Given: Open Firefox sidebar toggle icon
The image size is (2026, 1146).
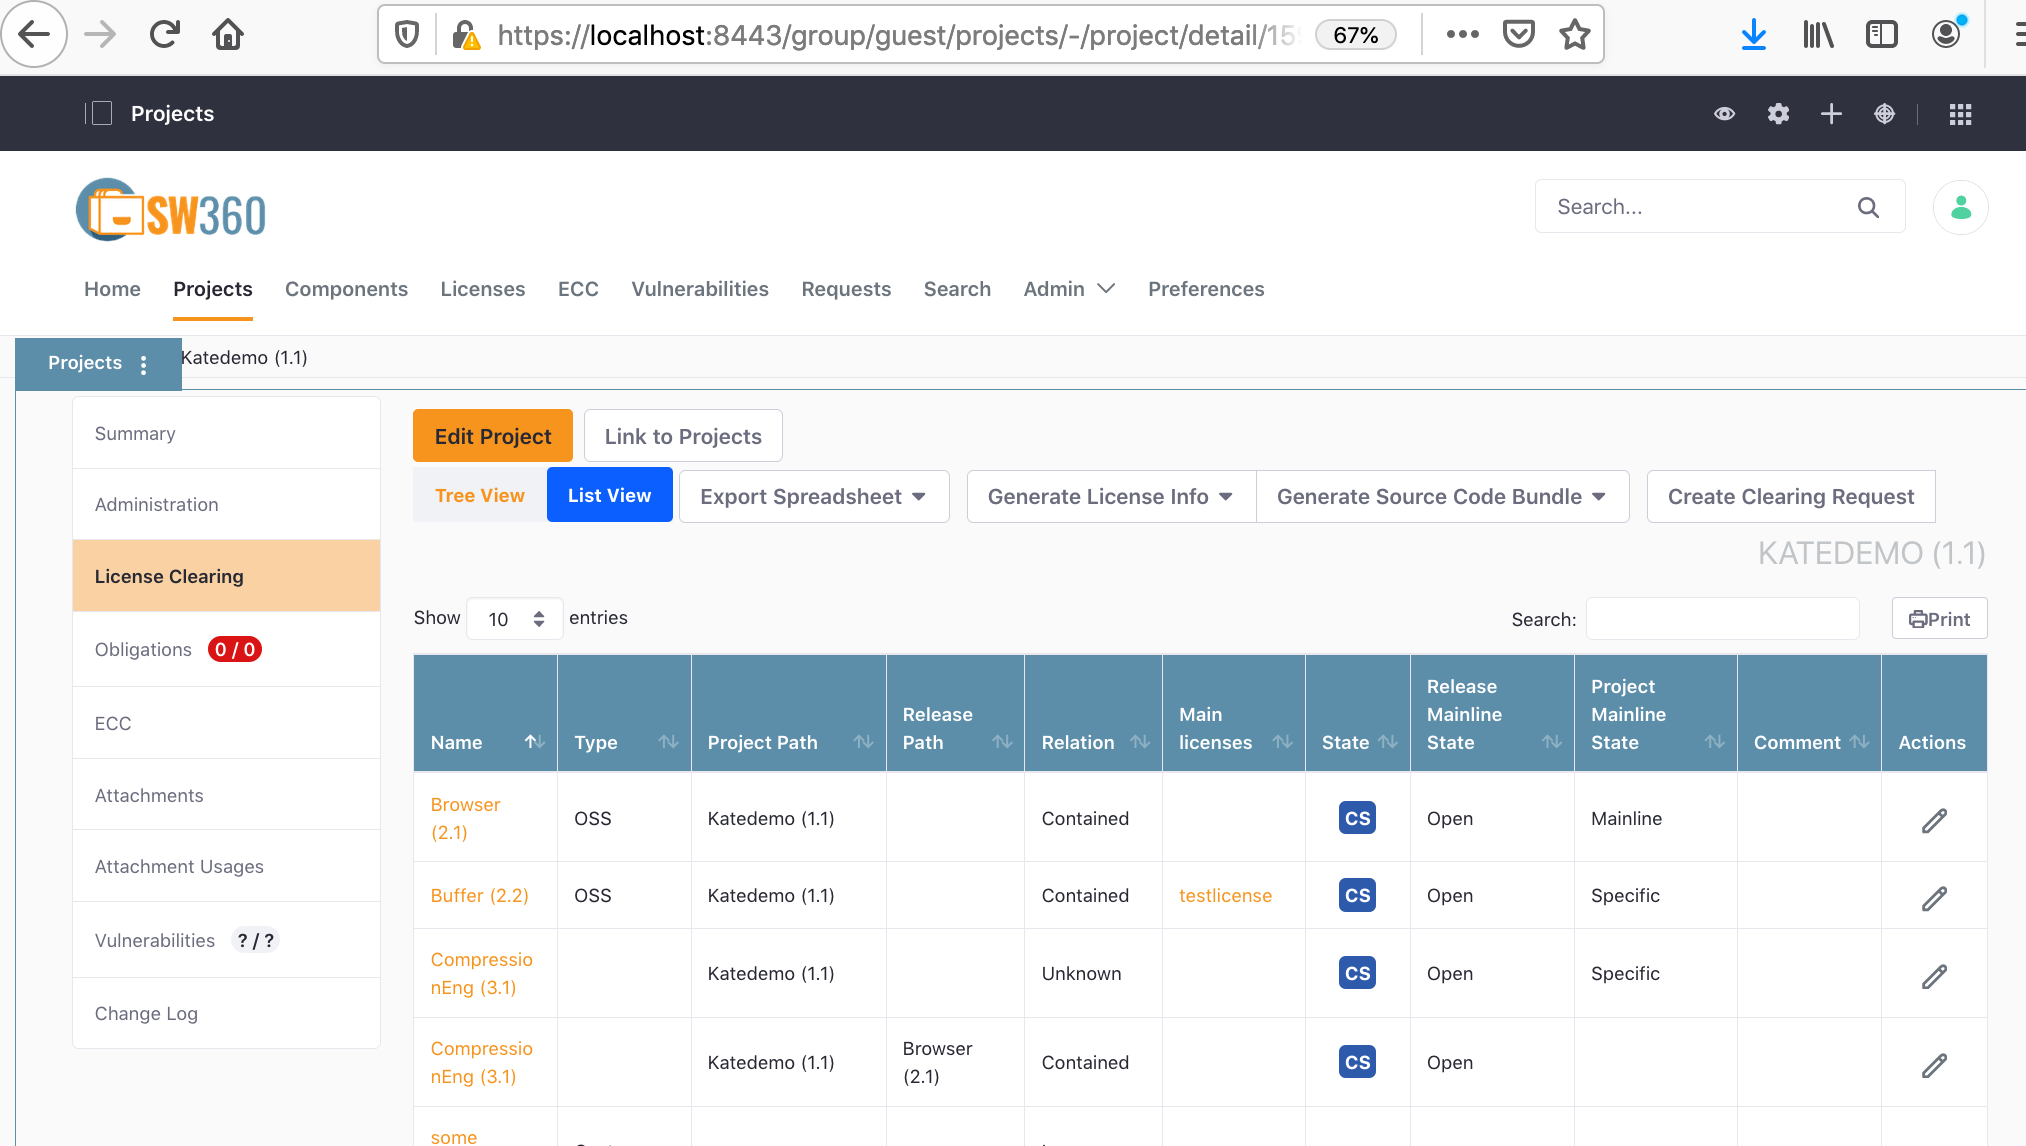Looking at the screenshot, I should (1881, 33).
